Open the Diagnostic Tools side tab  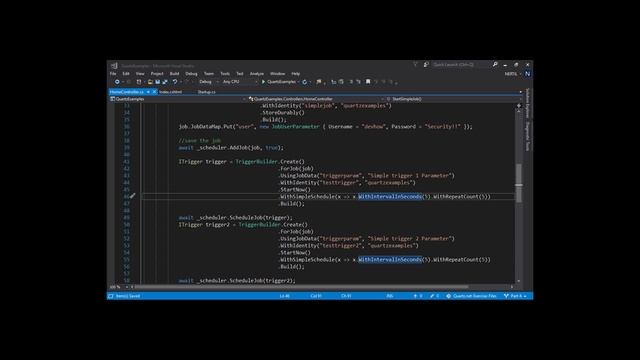pyautogui.click(x=527, y=136)
